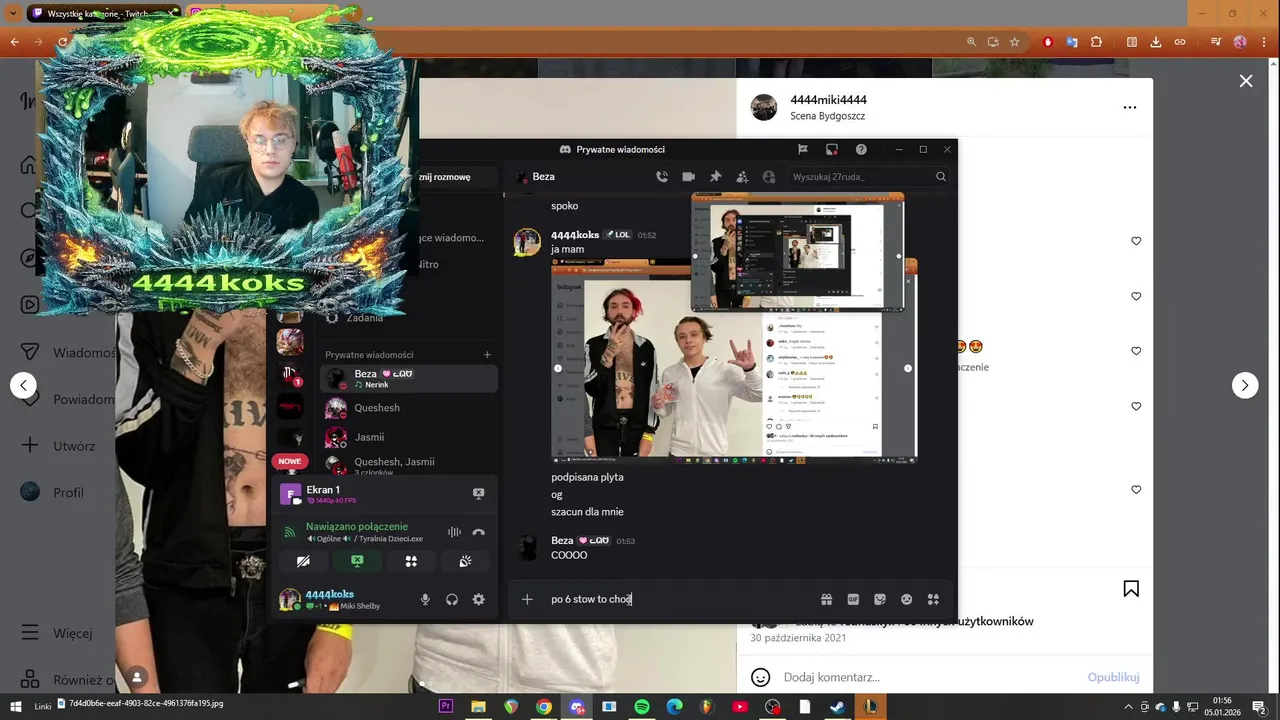The width and height of the screenshot is (1280, 720).
Task: Save the Instagram post with bookmark icon
Action: [x=1131, y=589]
